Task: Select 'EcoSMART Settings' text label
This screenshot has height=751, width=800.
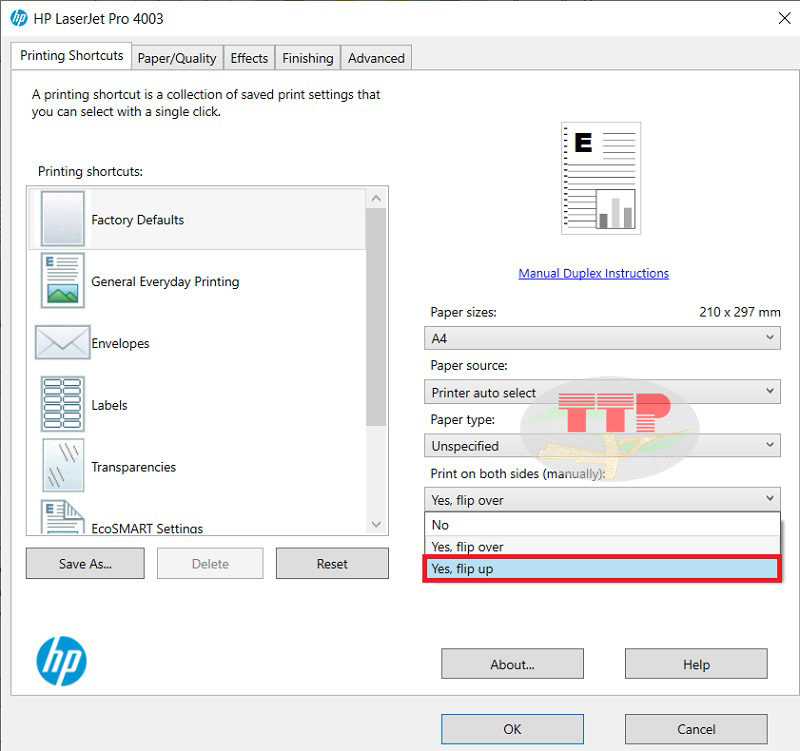Action: (x=147, y=528)
